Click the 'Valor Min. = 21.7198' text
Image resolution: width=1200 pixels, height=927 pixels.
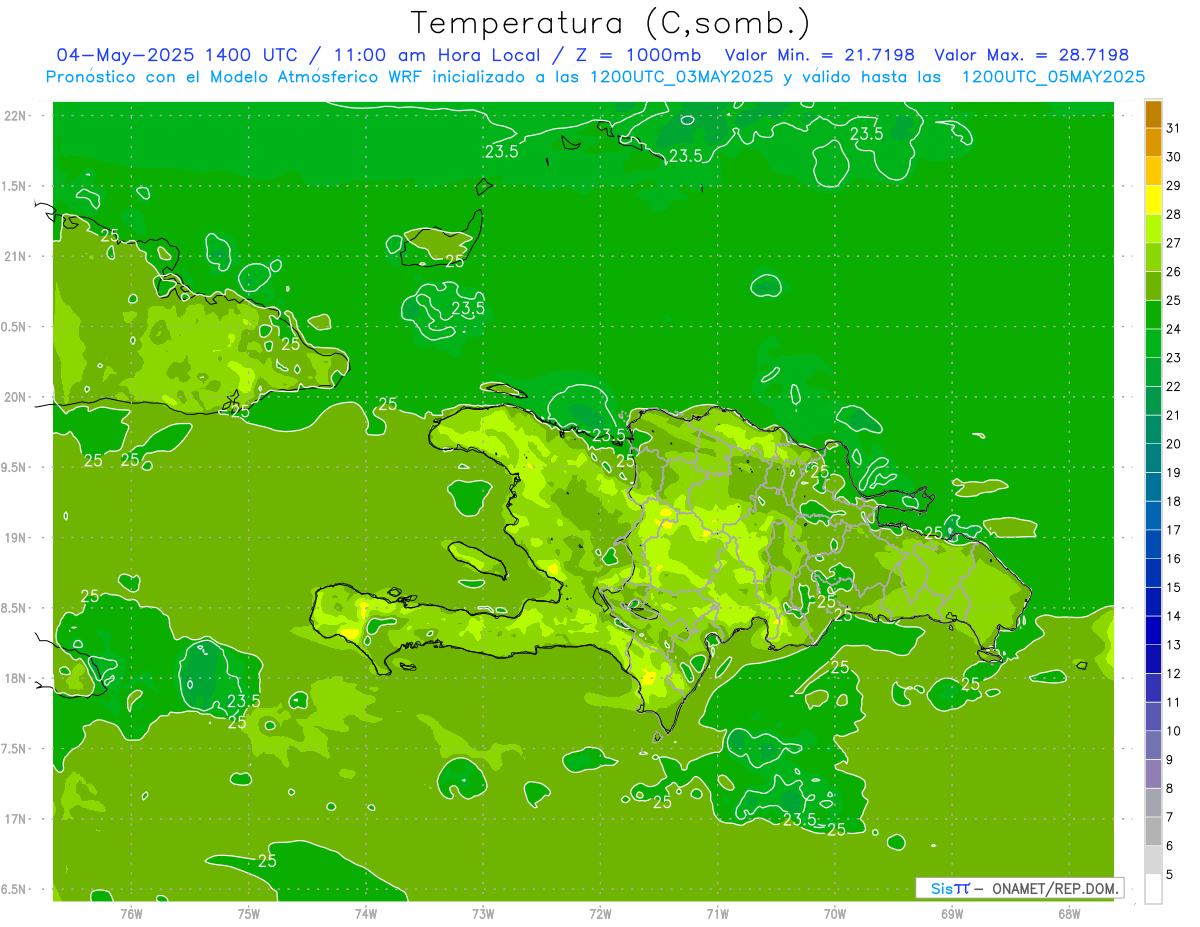click(x=820, y=55)
